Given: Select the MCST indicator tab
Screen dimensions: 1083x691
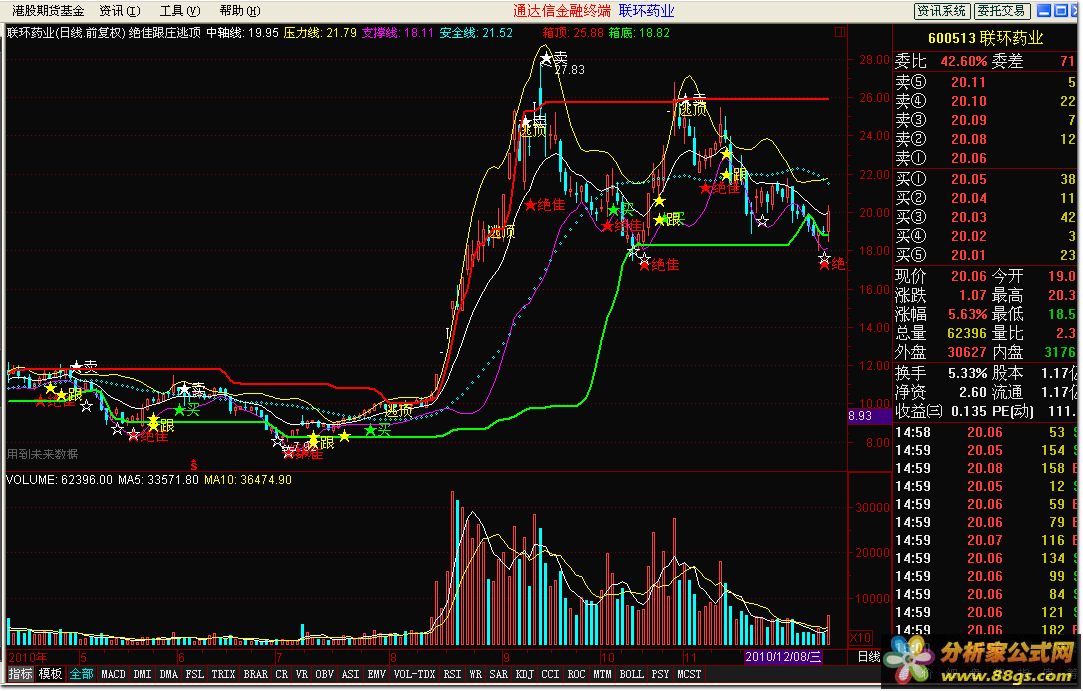Looking at the screenshot, I should pos(689,674).
